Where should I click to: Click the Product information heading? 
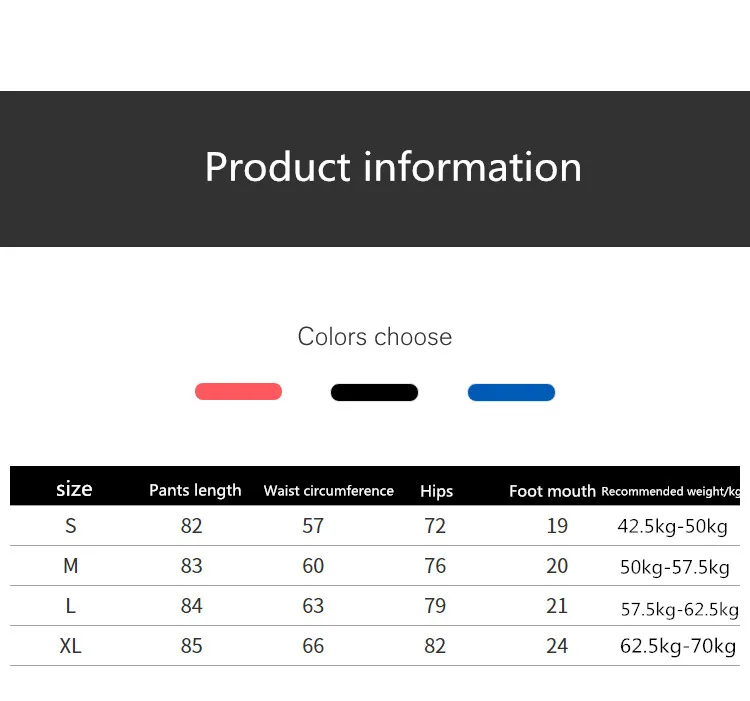click(x=393, y=167)
